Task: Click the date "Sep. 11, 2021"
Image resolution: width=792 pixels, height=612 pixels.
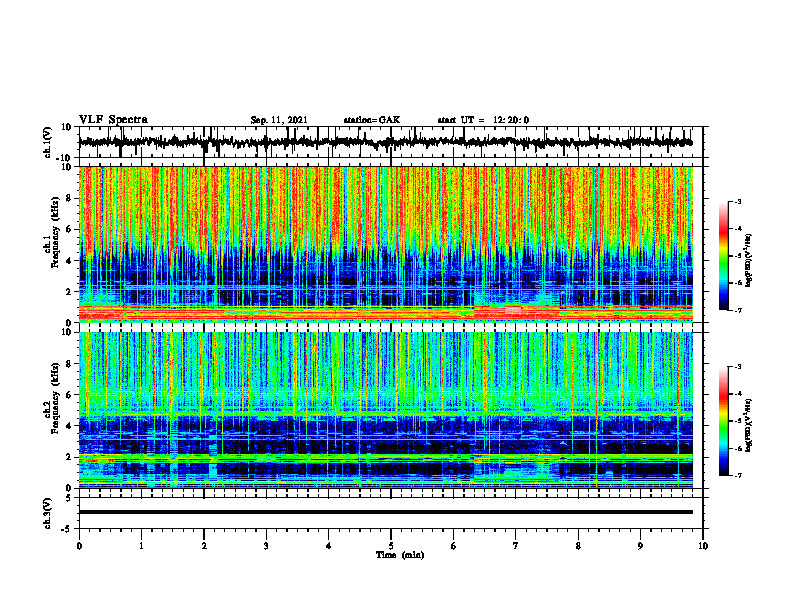Action: (279, 120)
